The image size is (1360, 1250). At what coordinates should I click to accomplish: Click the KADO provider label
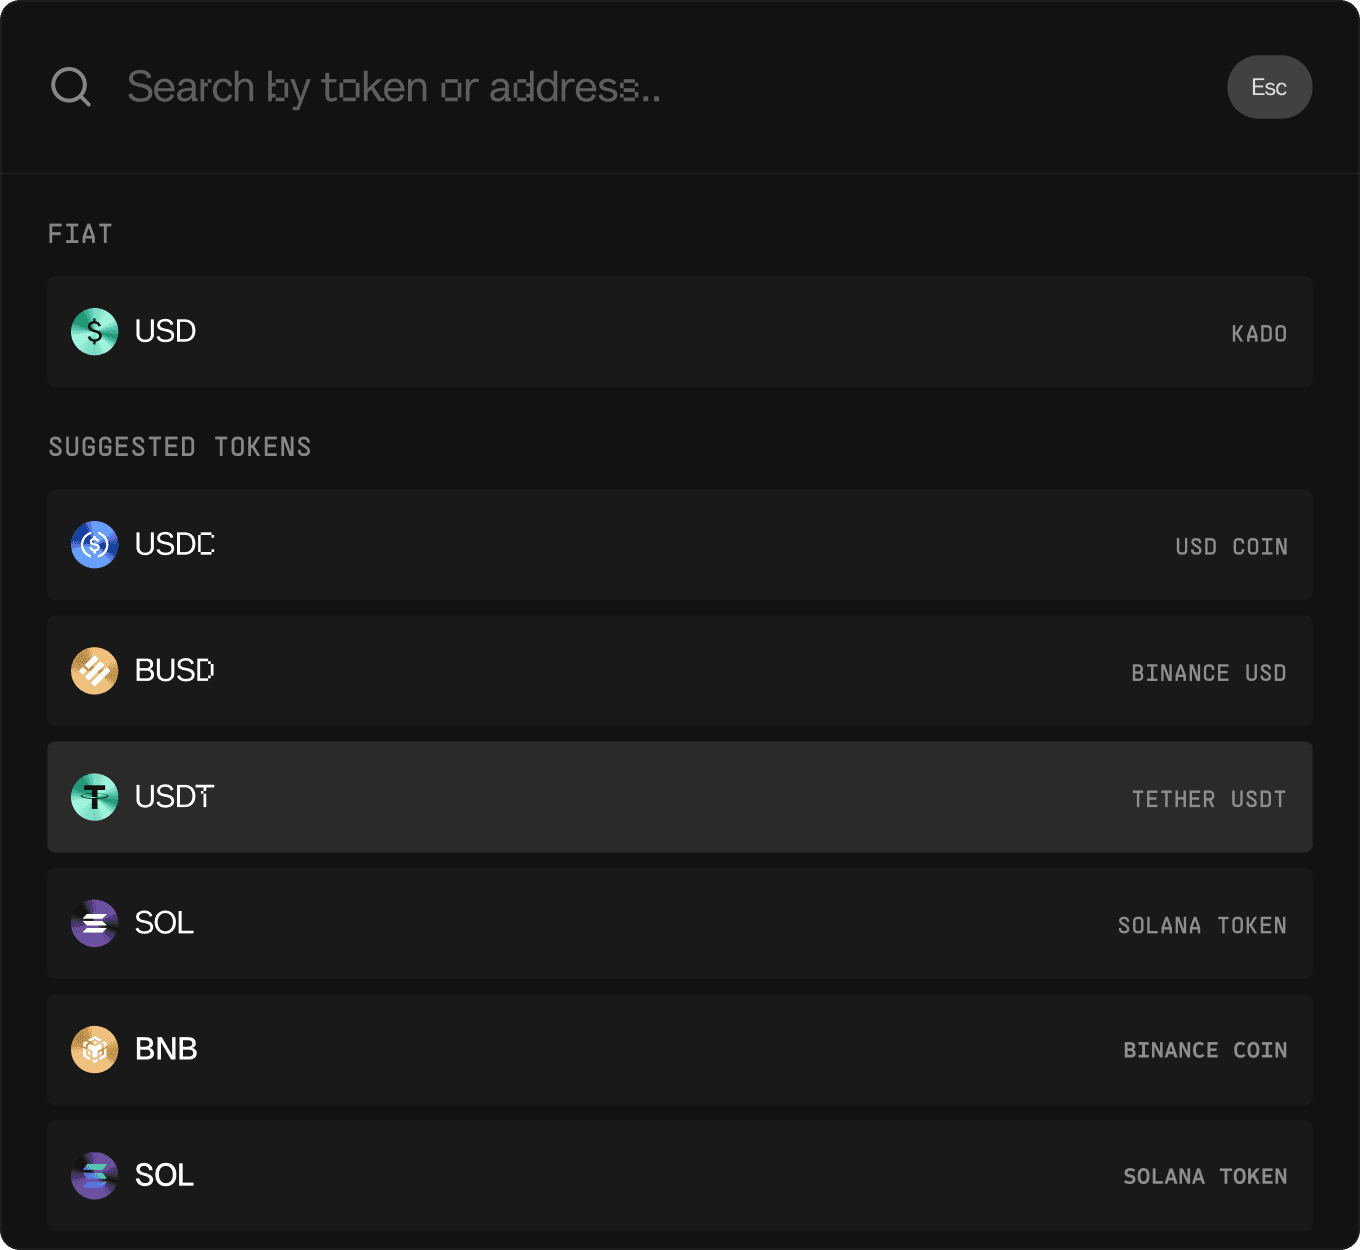(x=1259, y=334)
